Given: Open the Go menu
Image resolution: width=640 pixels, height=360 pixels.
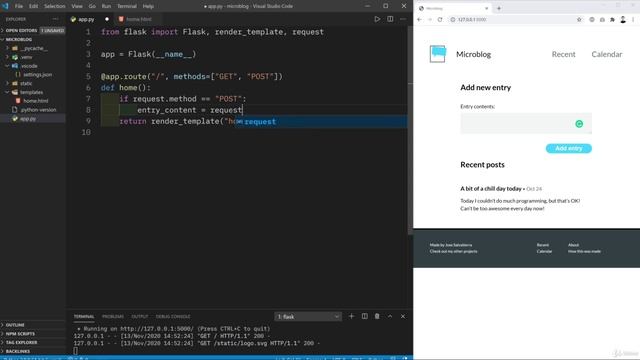Looking at the screenshot, I should (x=92, y=6).
